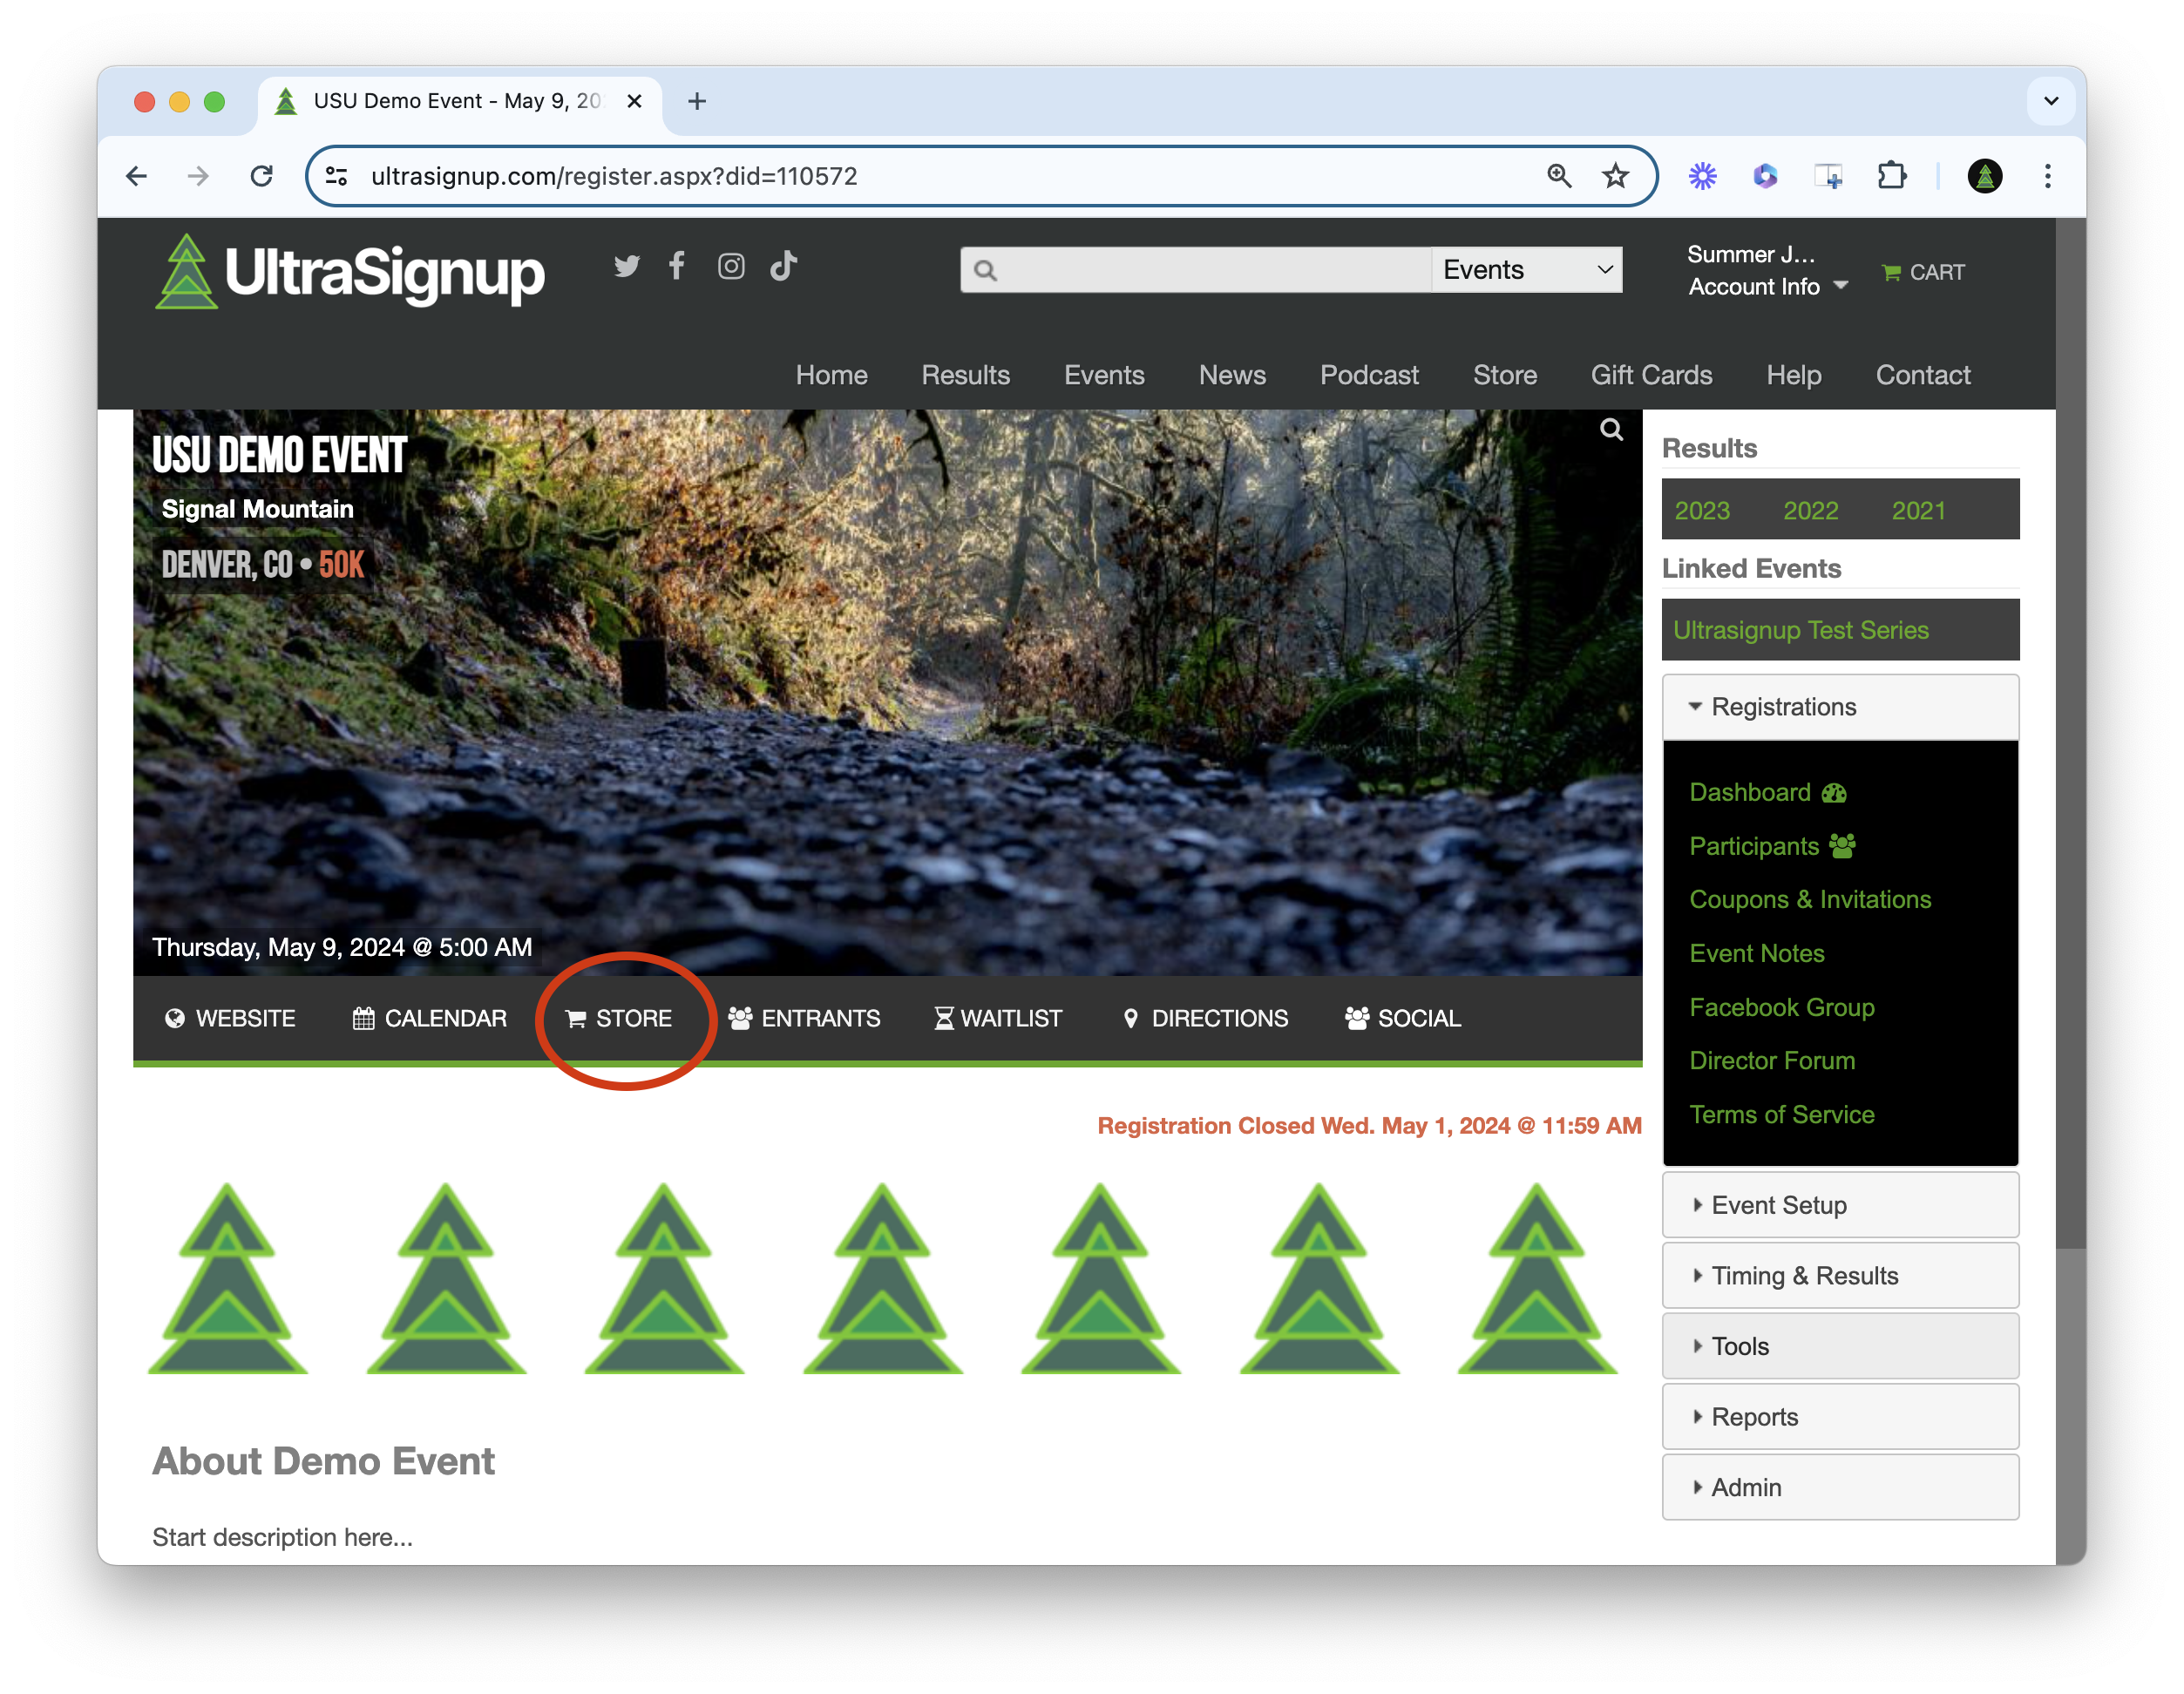Click browser forward arrow
Image resolution: width=2184 pixels, height=1694 pixels.
[198, 177]
